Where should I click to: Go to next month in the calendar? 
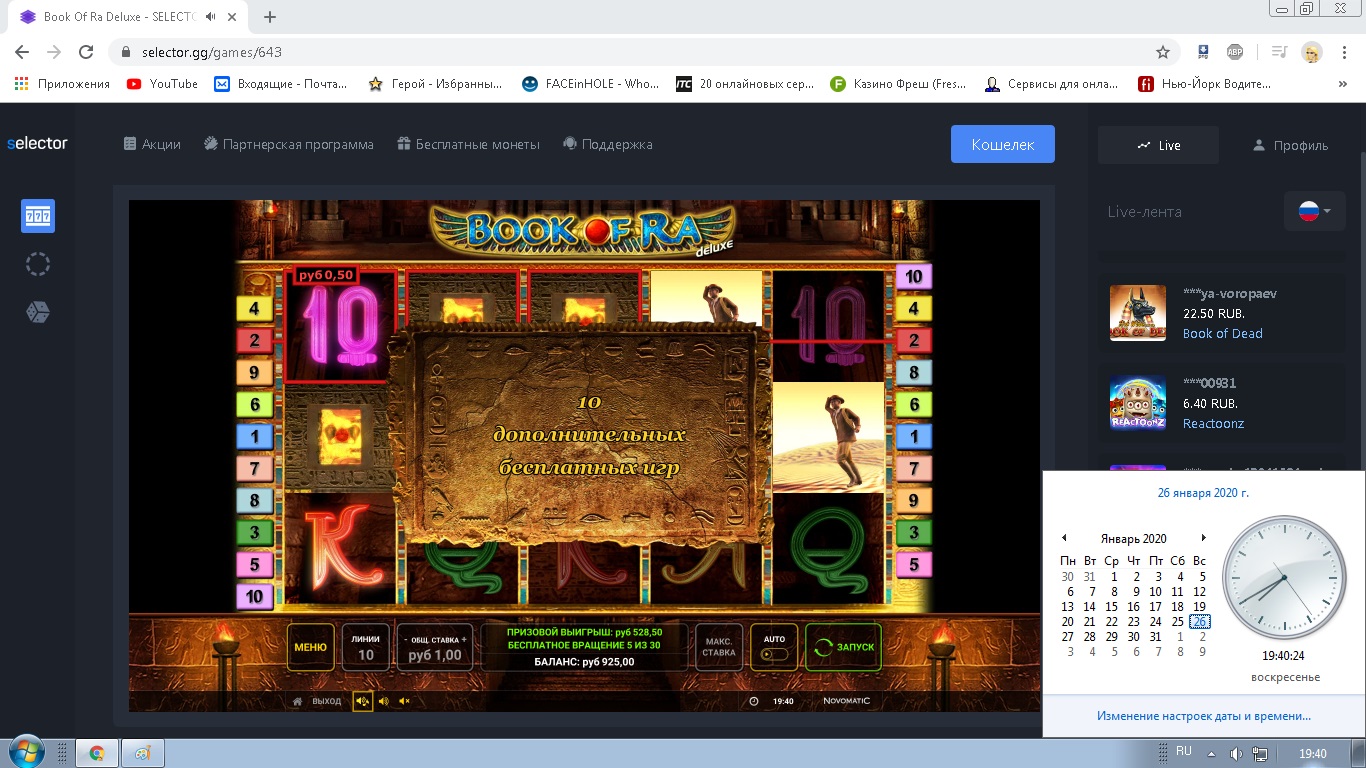[x=1203, y=538]
